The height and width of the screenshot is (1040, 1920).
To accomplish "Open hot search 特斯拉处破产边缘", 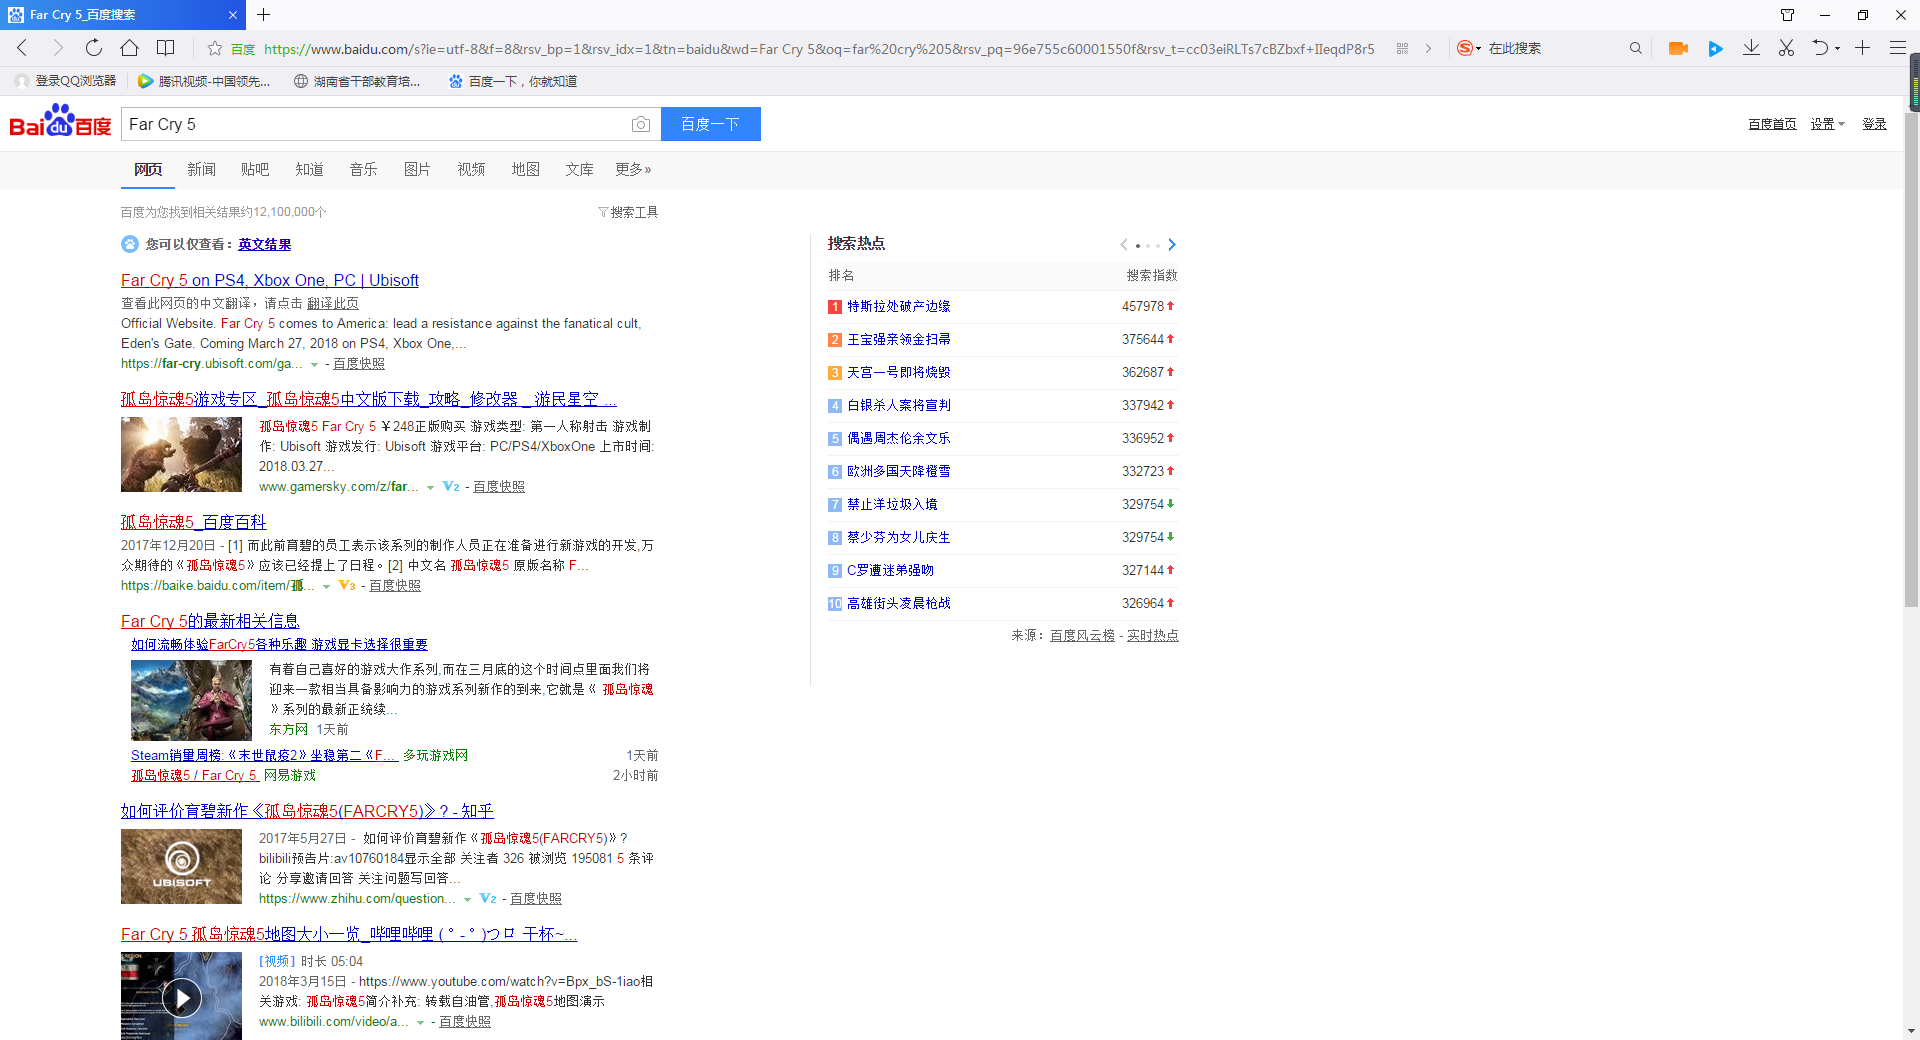I will point(898,306).
